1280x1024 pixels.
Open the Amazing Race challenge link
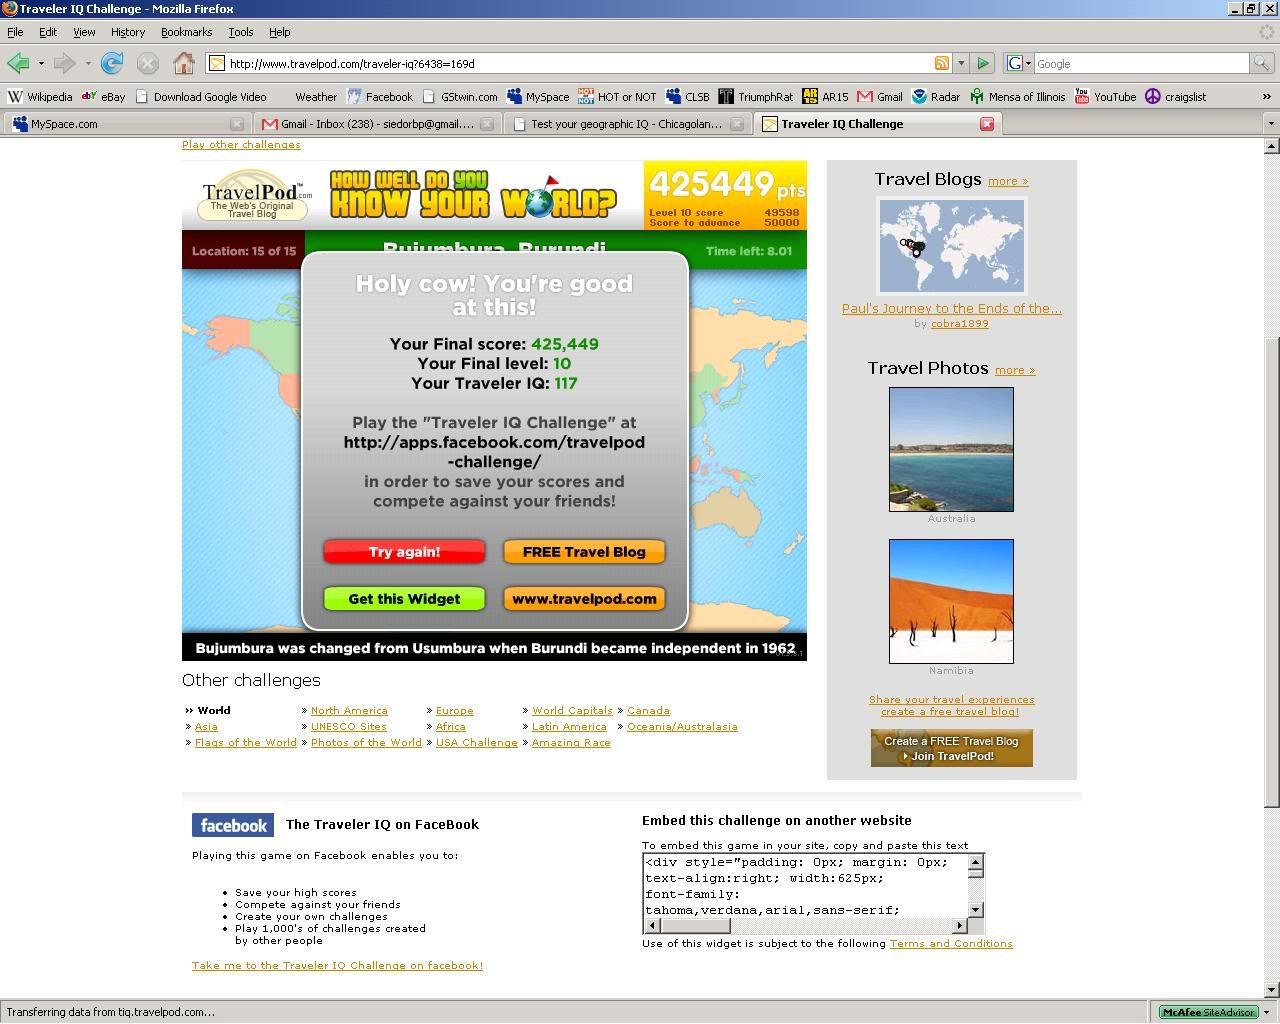click(x=571, y=743)
